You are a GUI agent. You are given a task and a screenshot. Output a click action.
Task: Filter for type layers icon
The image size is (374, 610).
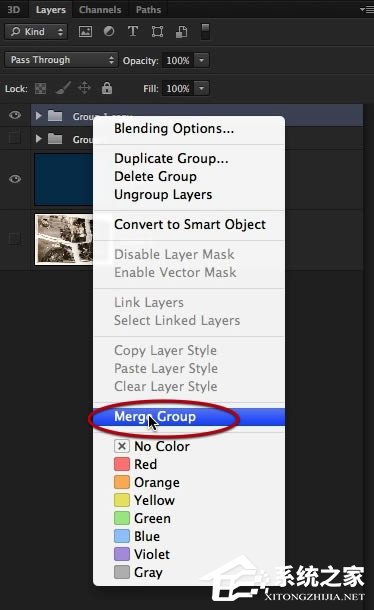pos(133,31)
